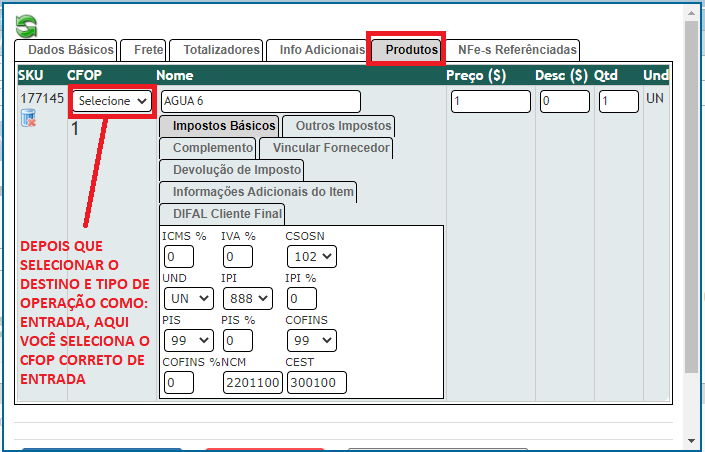
Task: Open the DIFAL Cliente Final sub-tab
Action: [222, 214]
